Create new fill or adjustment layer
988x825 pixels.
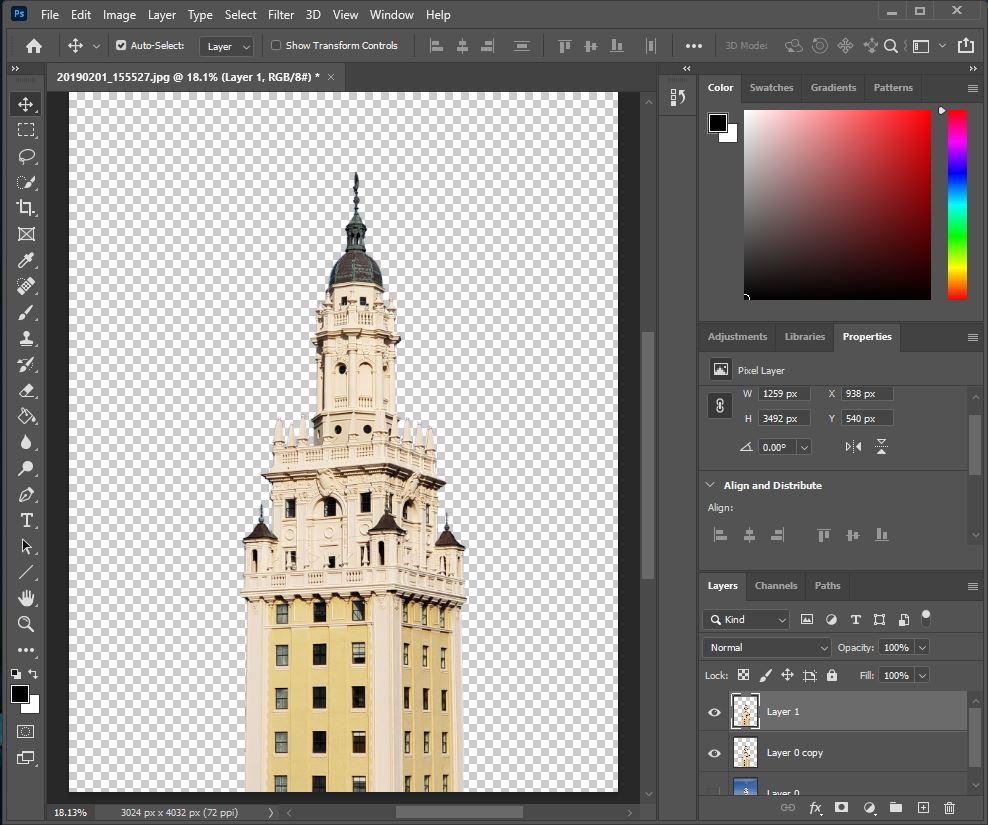pyautogui.click(x=869, y=807)
